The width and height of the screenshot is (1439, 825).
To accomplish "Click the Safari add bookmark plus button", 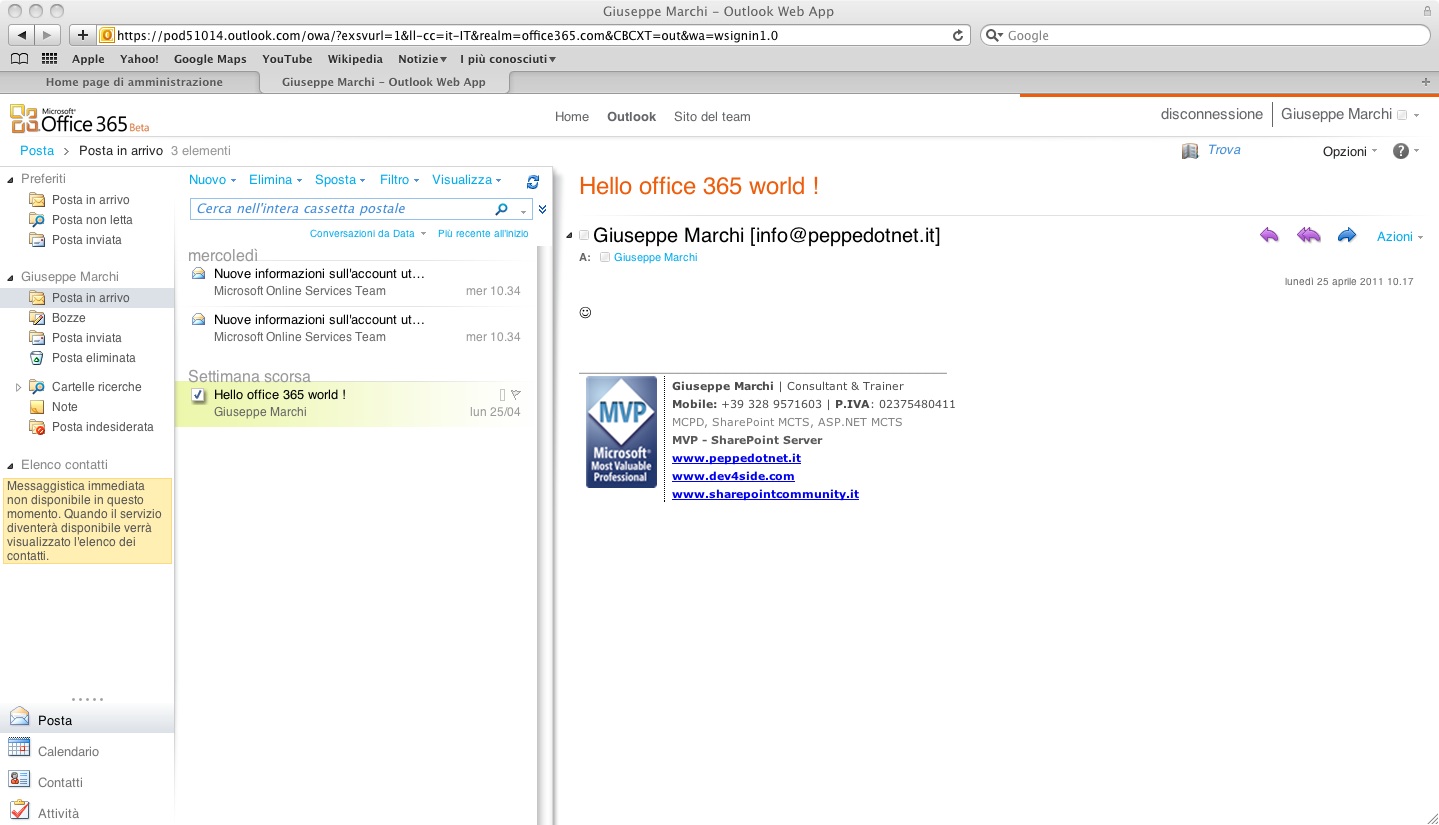I will [83, 35].
